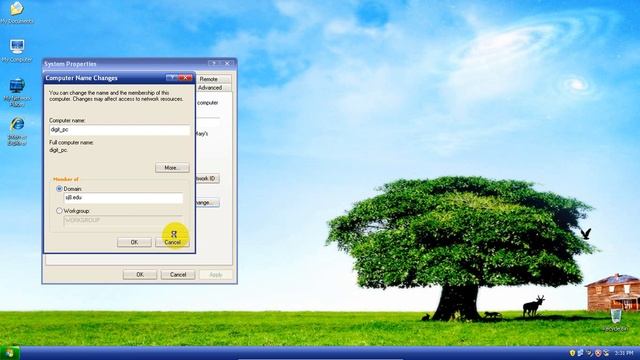
Task: Click the help button in System Properties title bar
Action: click(x=213, y=63)
